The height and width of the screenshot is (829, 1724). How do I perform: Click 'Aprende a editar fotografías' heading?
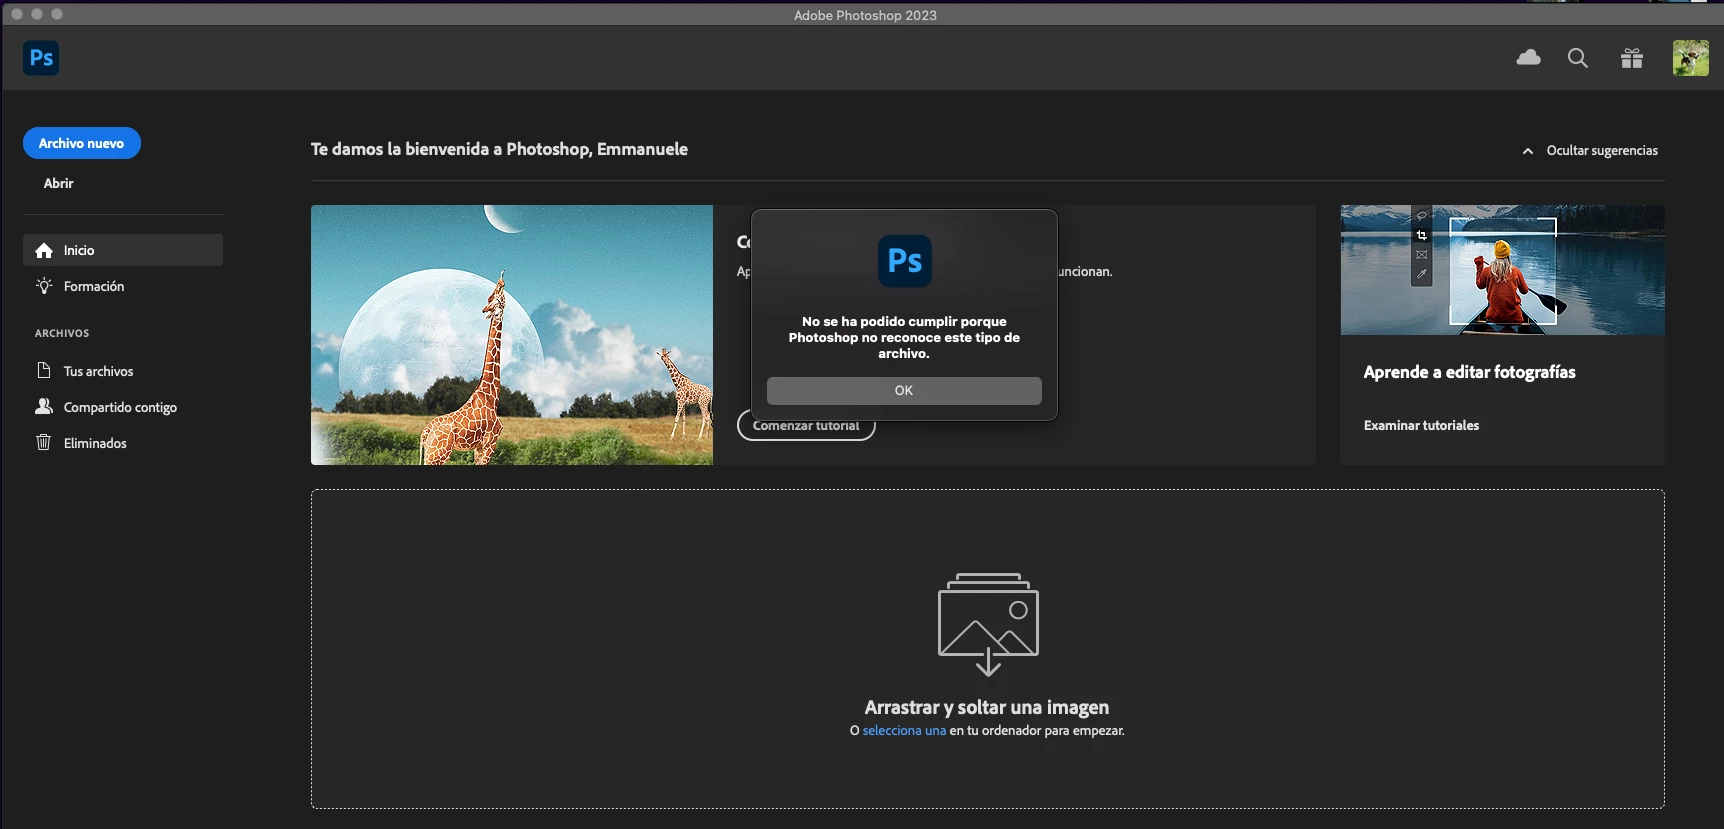tap(1469, 372)
